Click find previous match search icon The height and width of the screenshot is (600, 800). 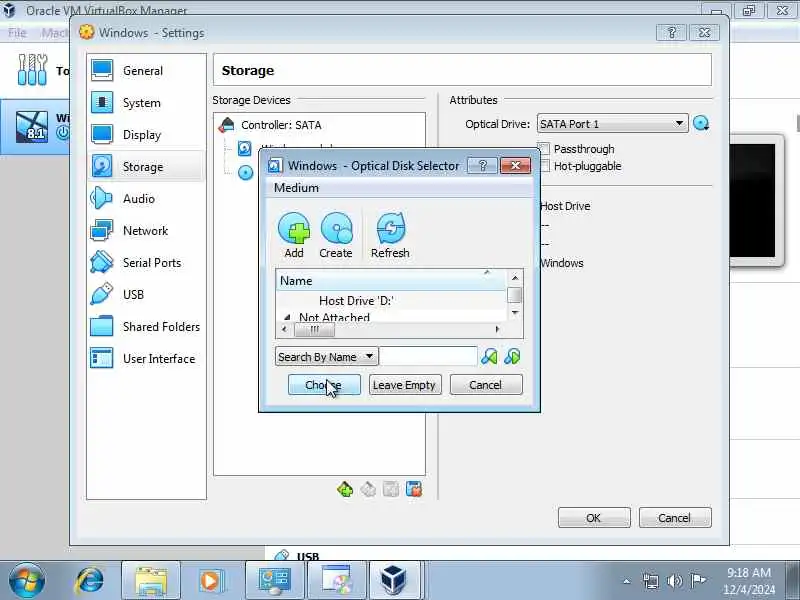[x=489, y=357]
